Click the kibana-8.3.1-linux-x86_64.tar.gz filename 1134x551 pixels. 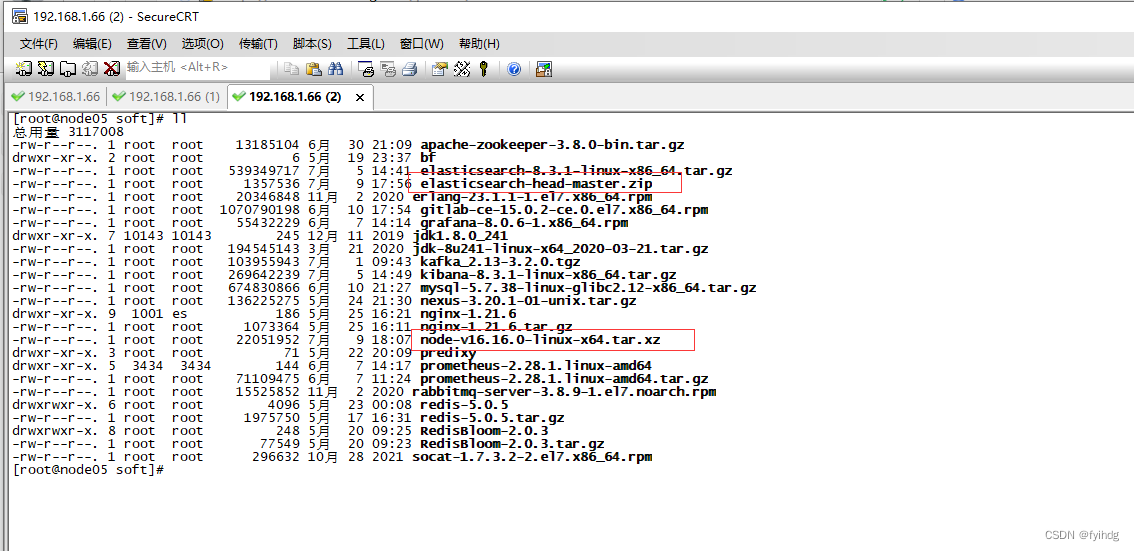point(548,275)
